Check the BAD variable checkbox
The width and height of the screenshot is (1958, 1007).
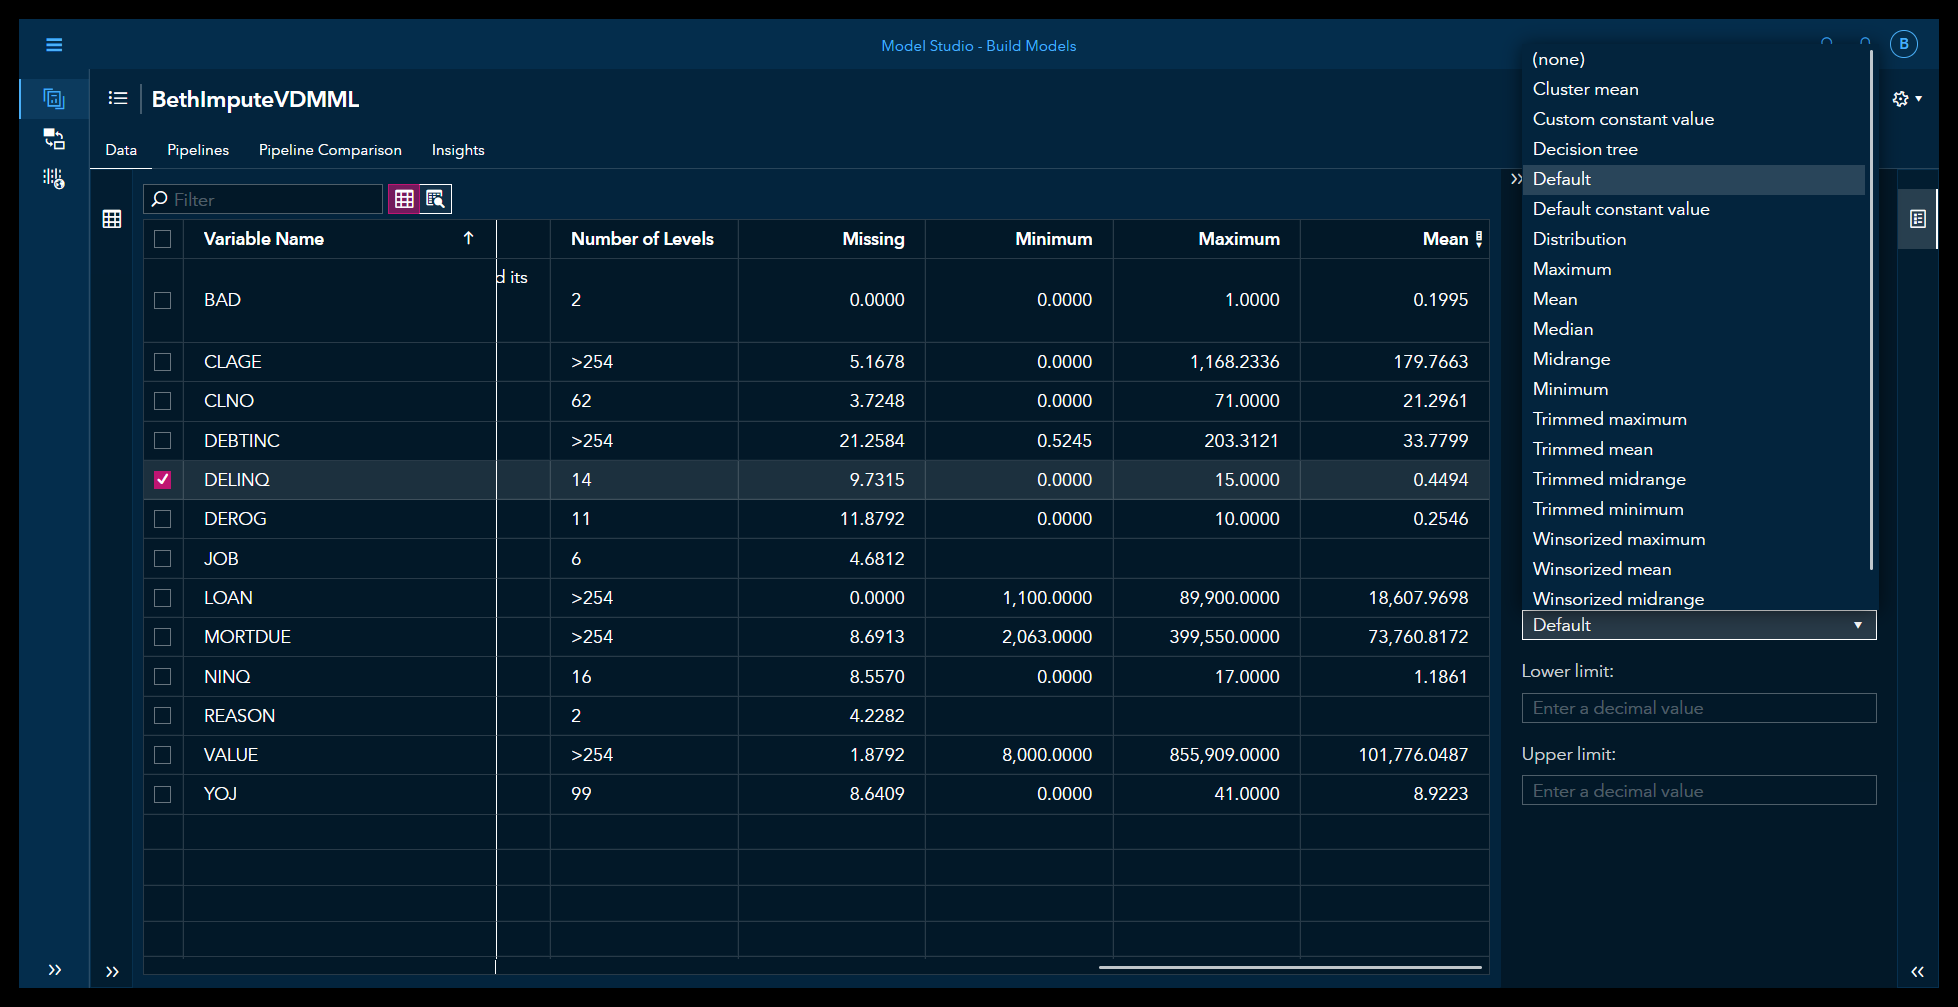[163, 299]
